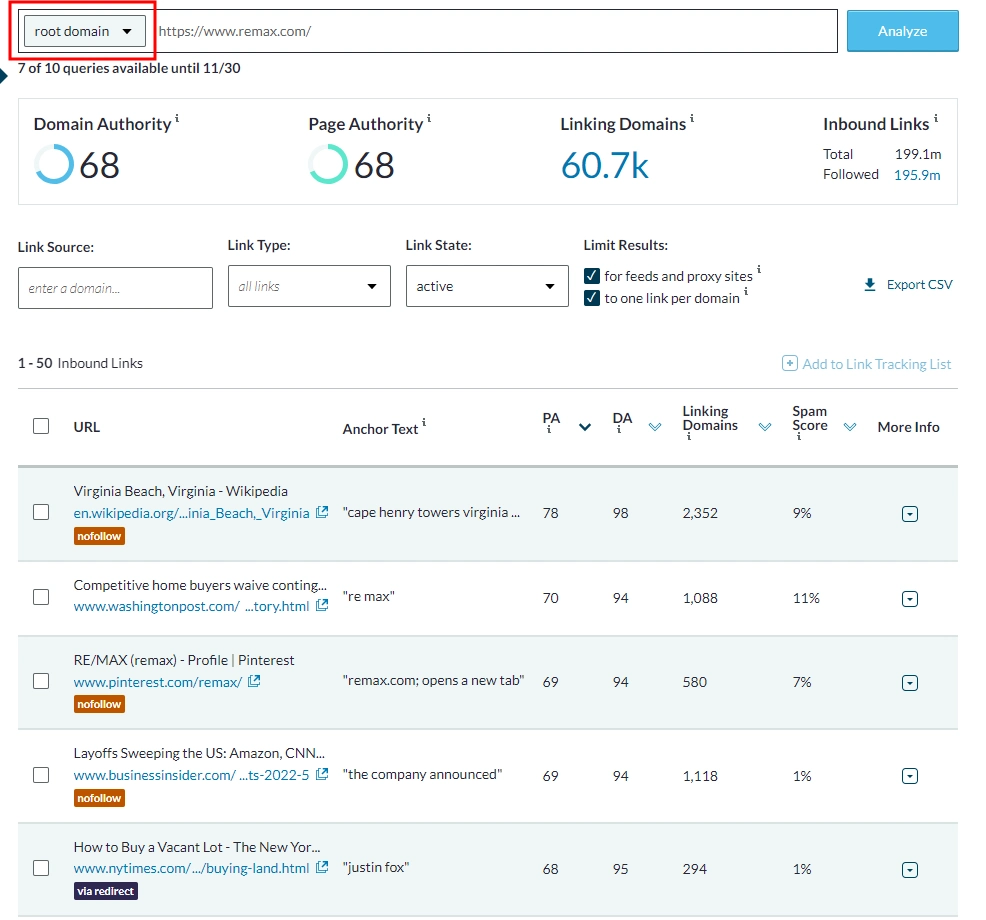
Task: Open www.pinterest.com/remax/ link
Action: (x=158, y=682)
